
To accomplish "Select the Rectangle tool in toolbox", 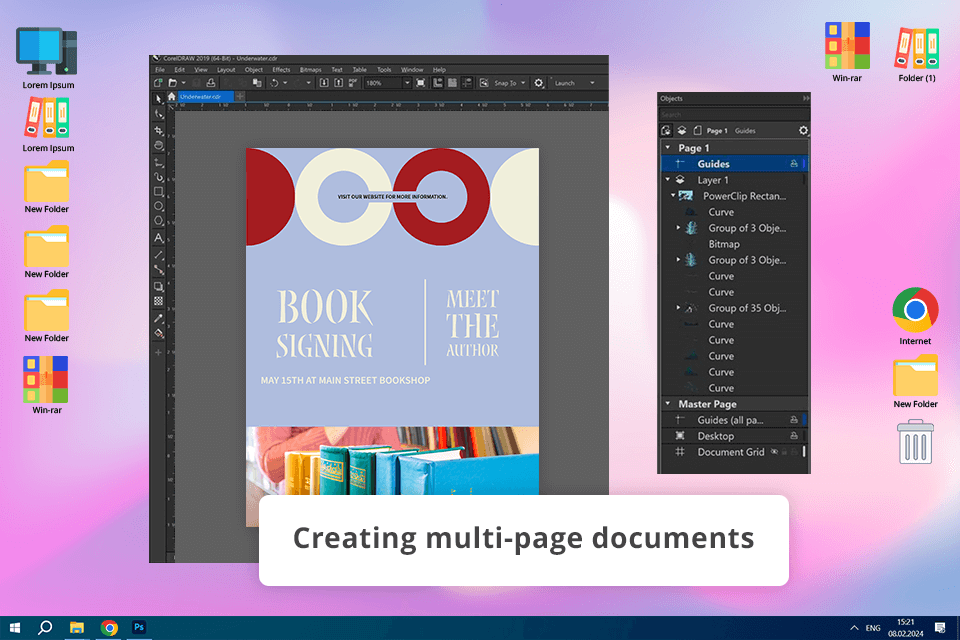I will 159,192.
